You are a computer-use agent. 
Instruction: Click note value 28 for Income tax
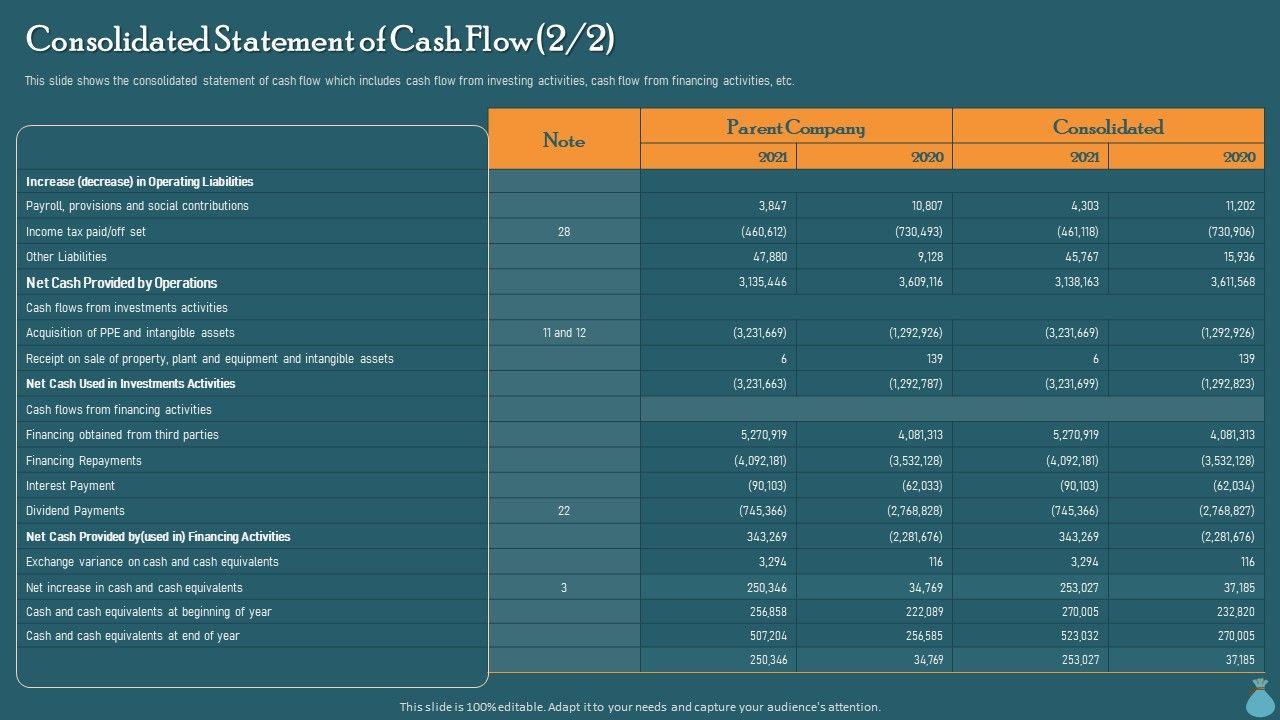(564, 232)
